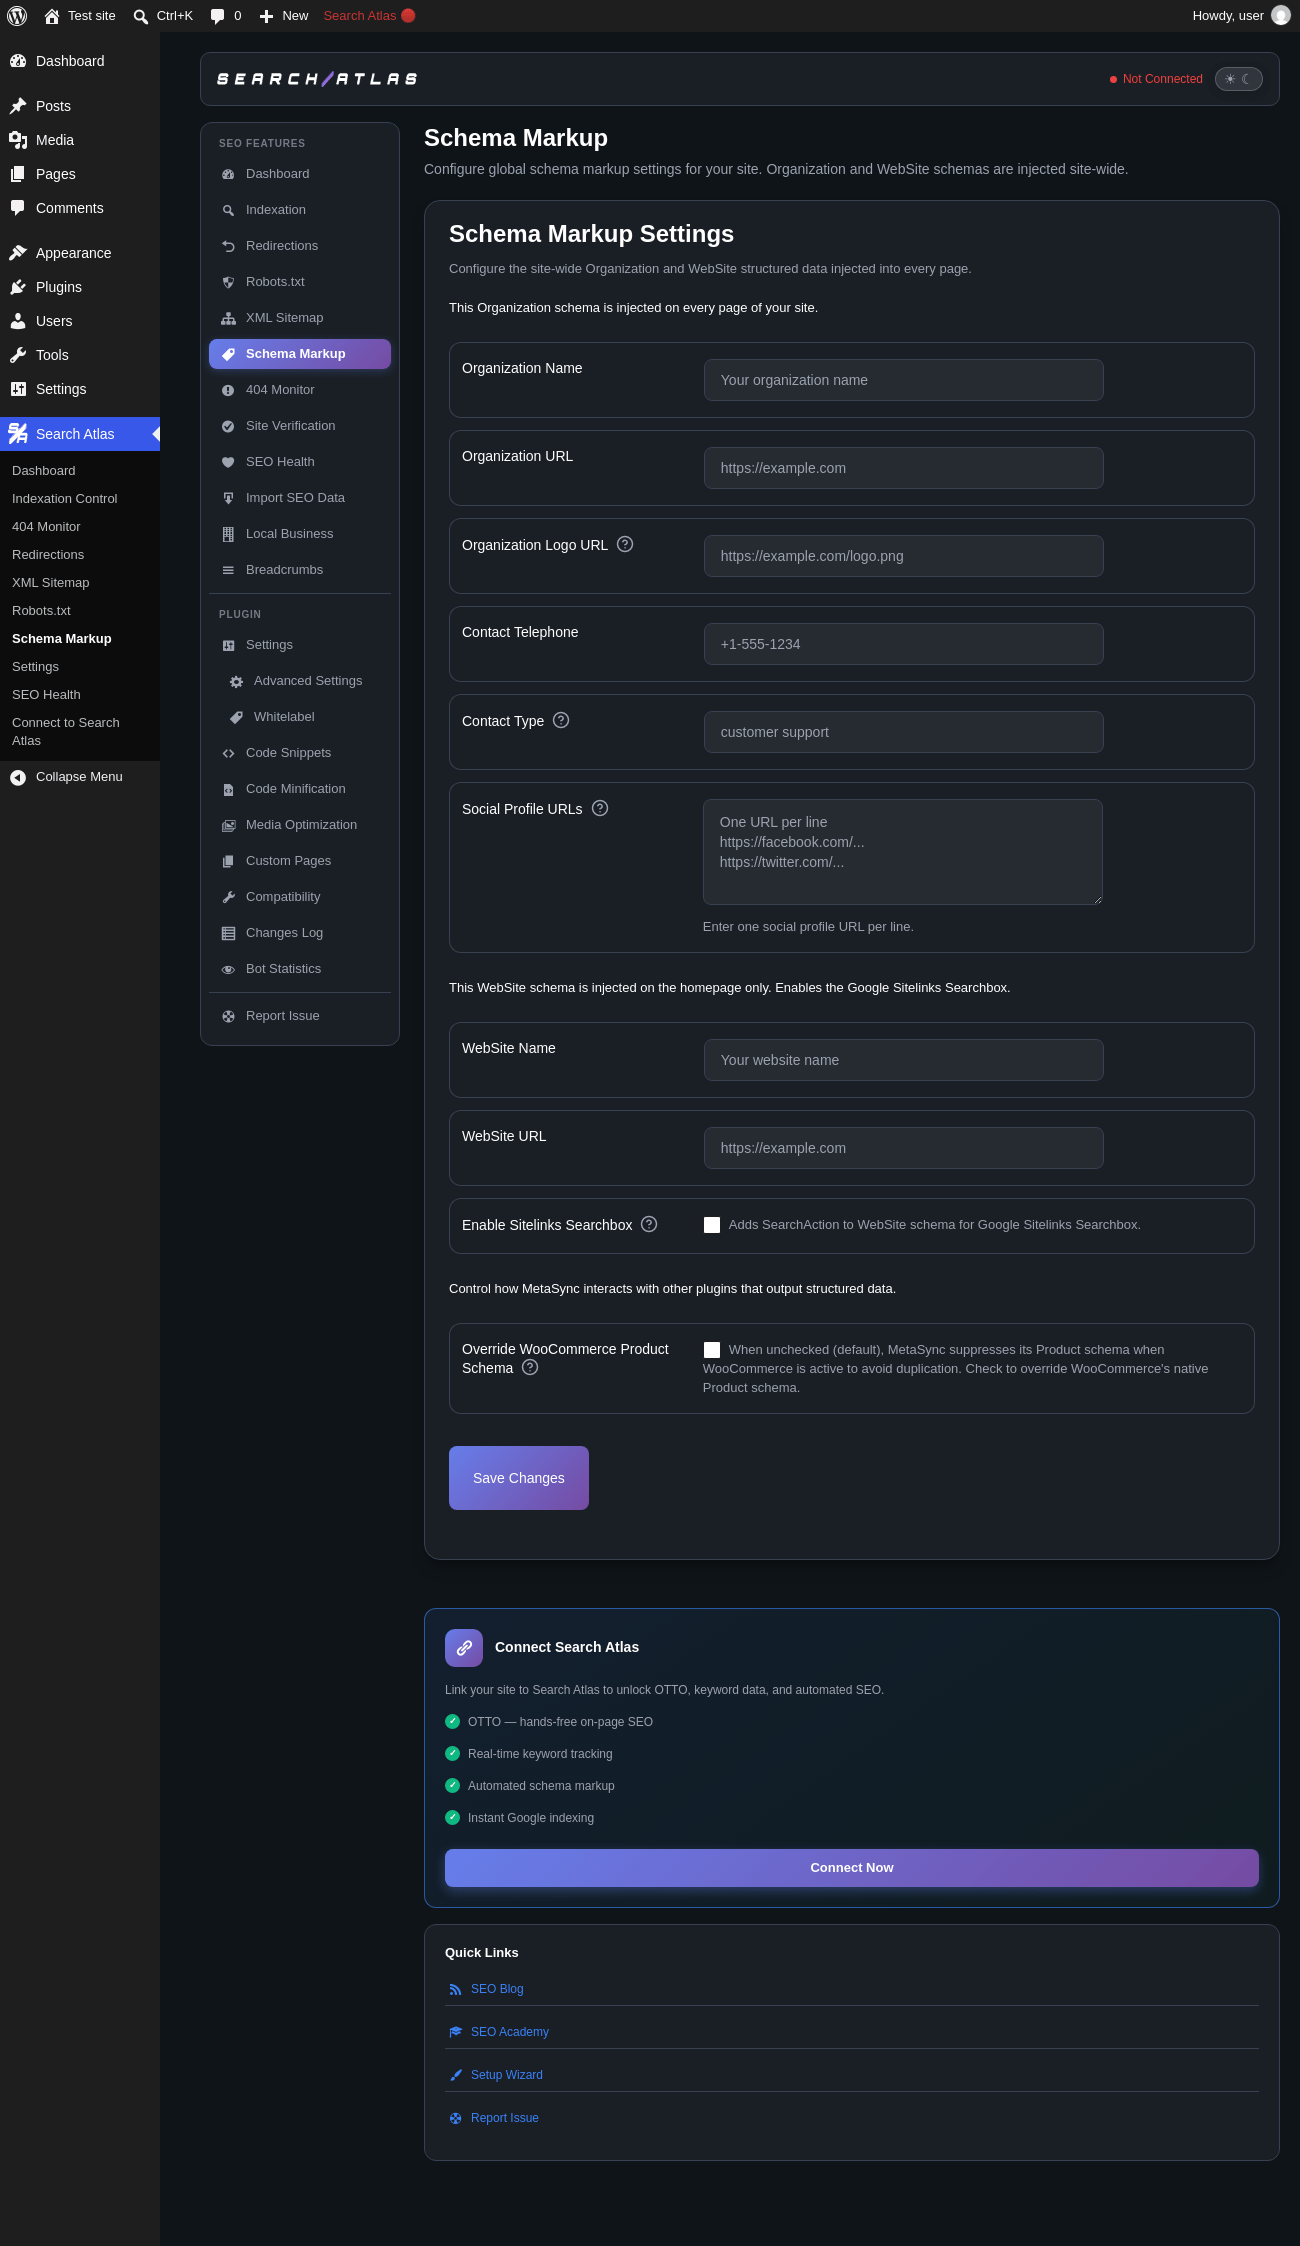
Task: Click the Connect Search Atlas link icon
Action: tap(464, 1648)
